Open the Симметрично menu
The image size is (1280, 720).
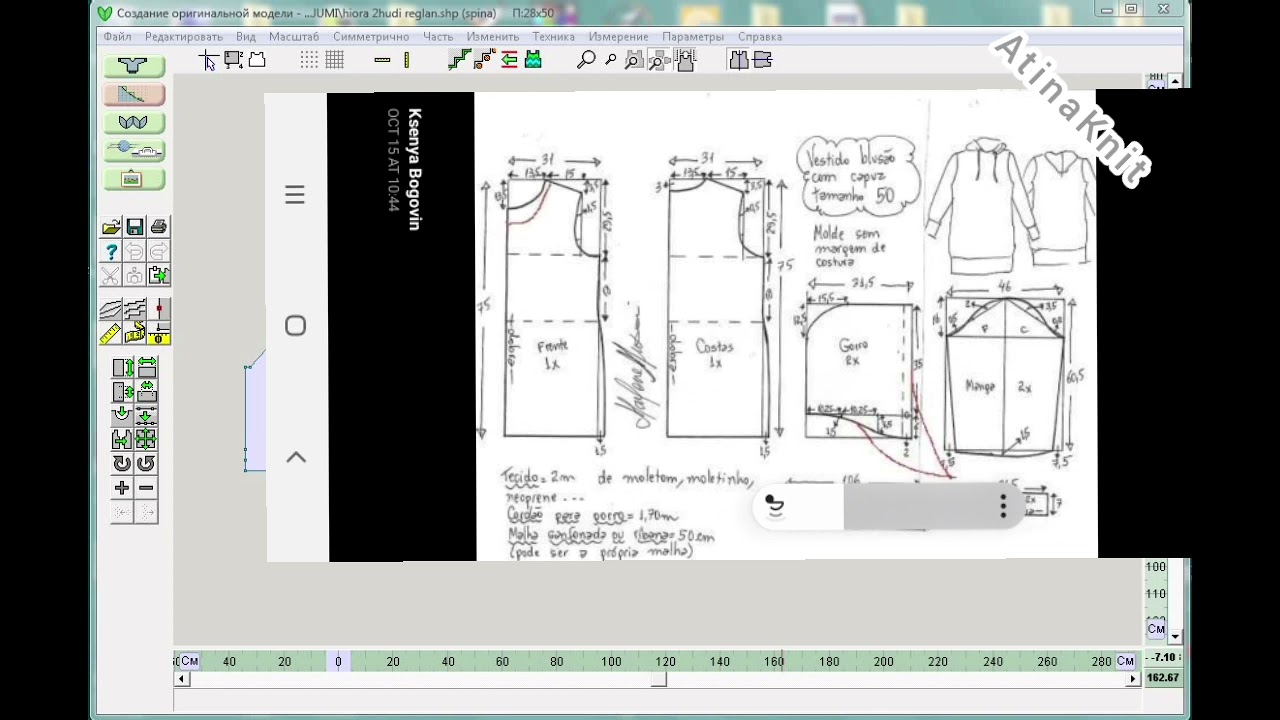(371, 37)
